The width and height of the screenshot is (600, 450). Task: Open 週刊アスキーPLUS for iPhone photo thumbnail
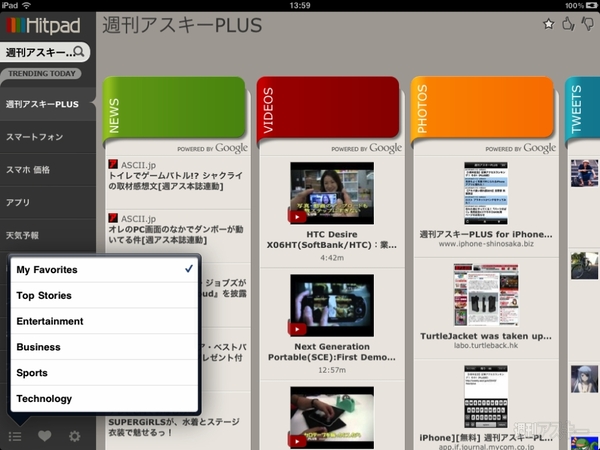486,193
